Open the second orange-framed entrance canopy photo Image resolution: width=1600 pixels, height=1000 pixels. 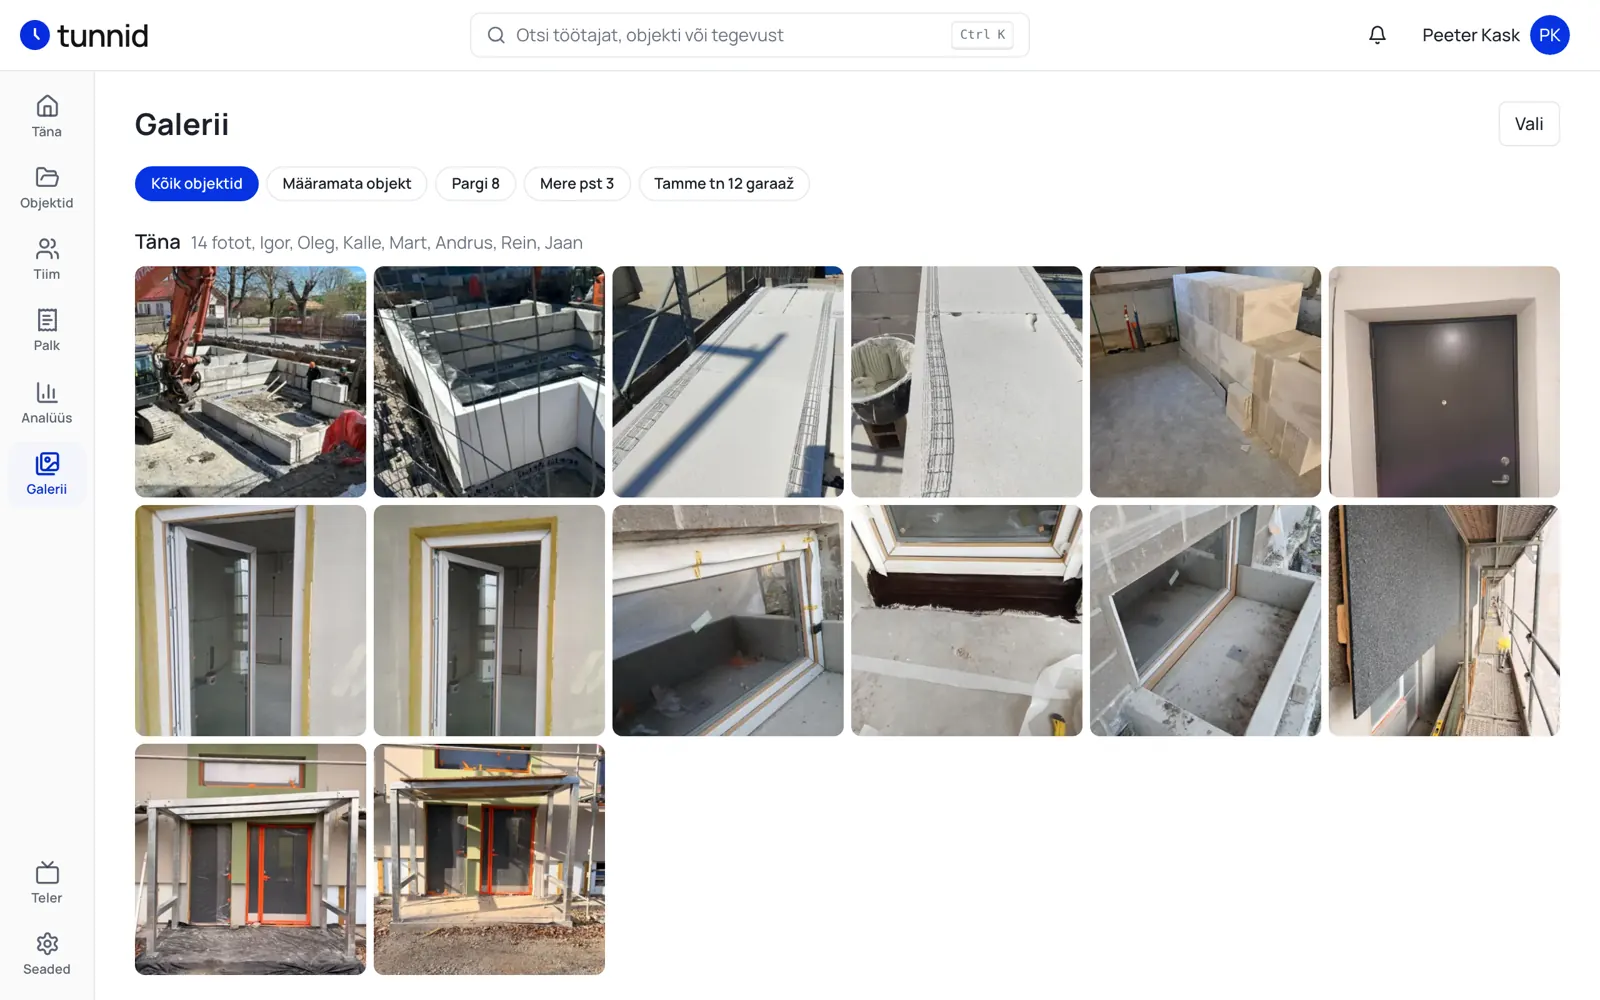(489, 859)
